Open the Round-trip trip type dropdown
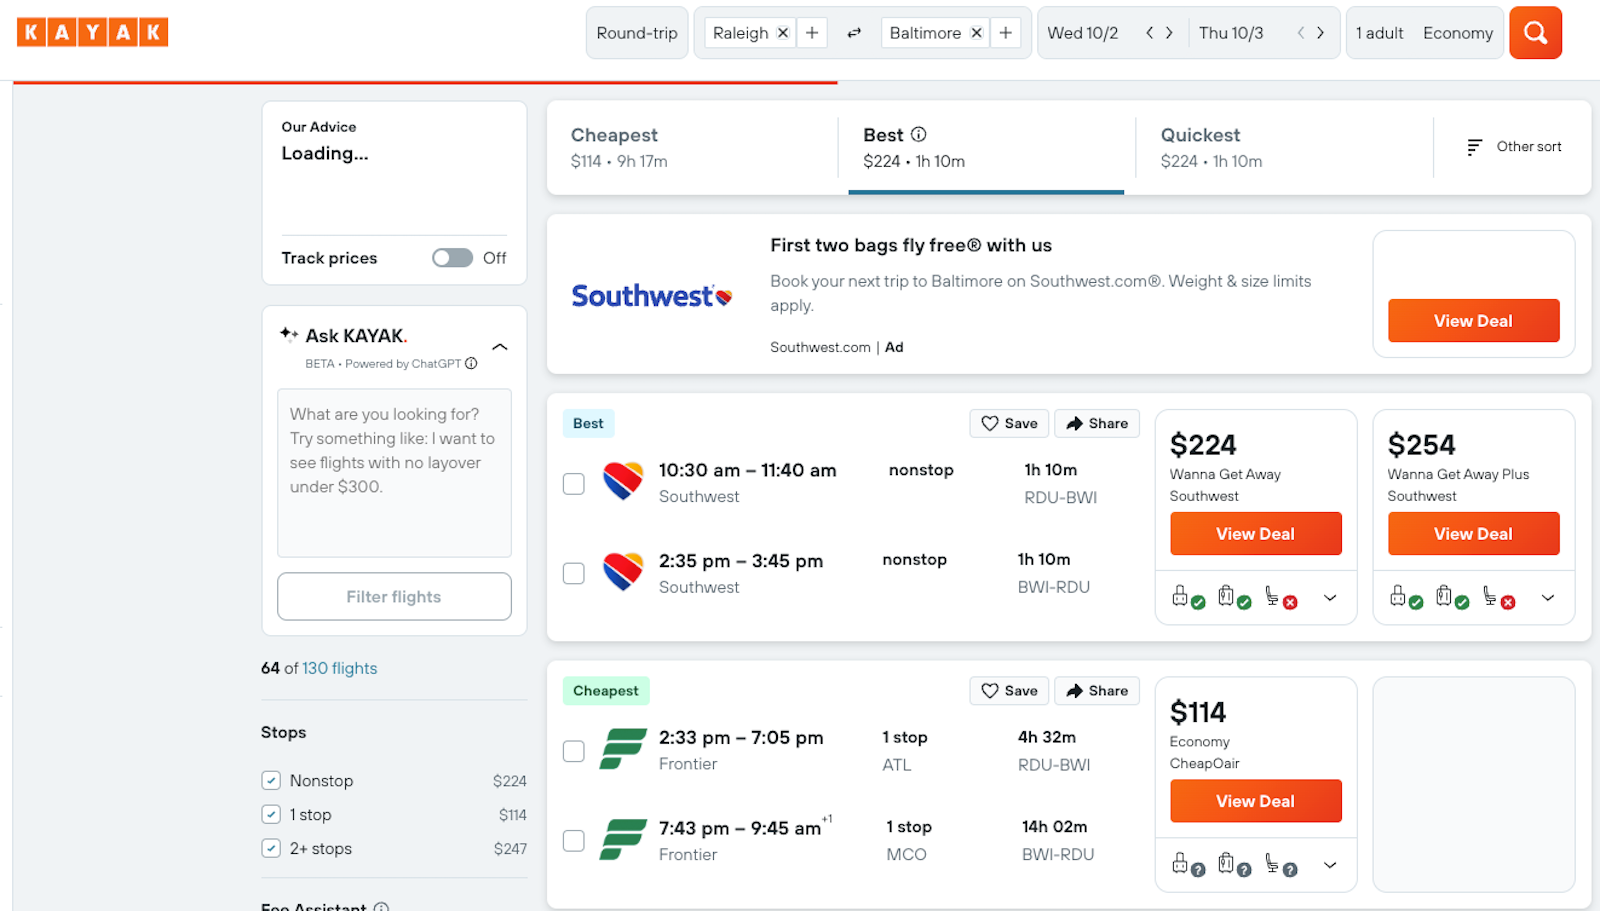1600x911 pixels. click(637, 33)
